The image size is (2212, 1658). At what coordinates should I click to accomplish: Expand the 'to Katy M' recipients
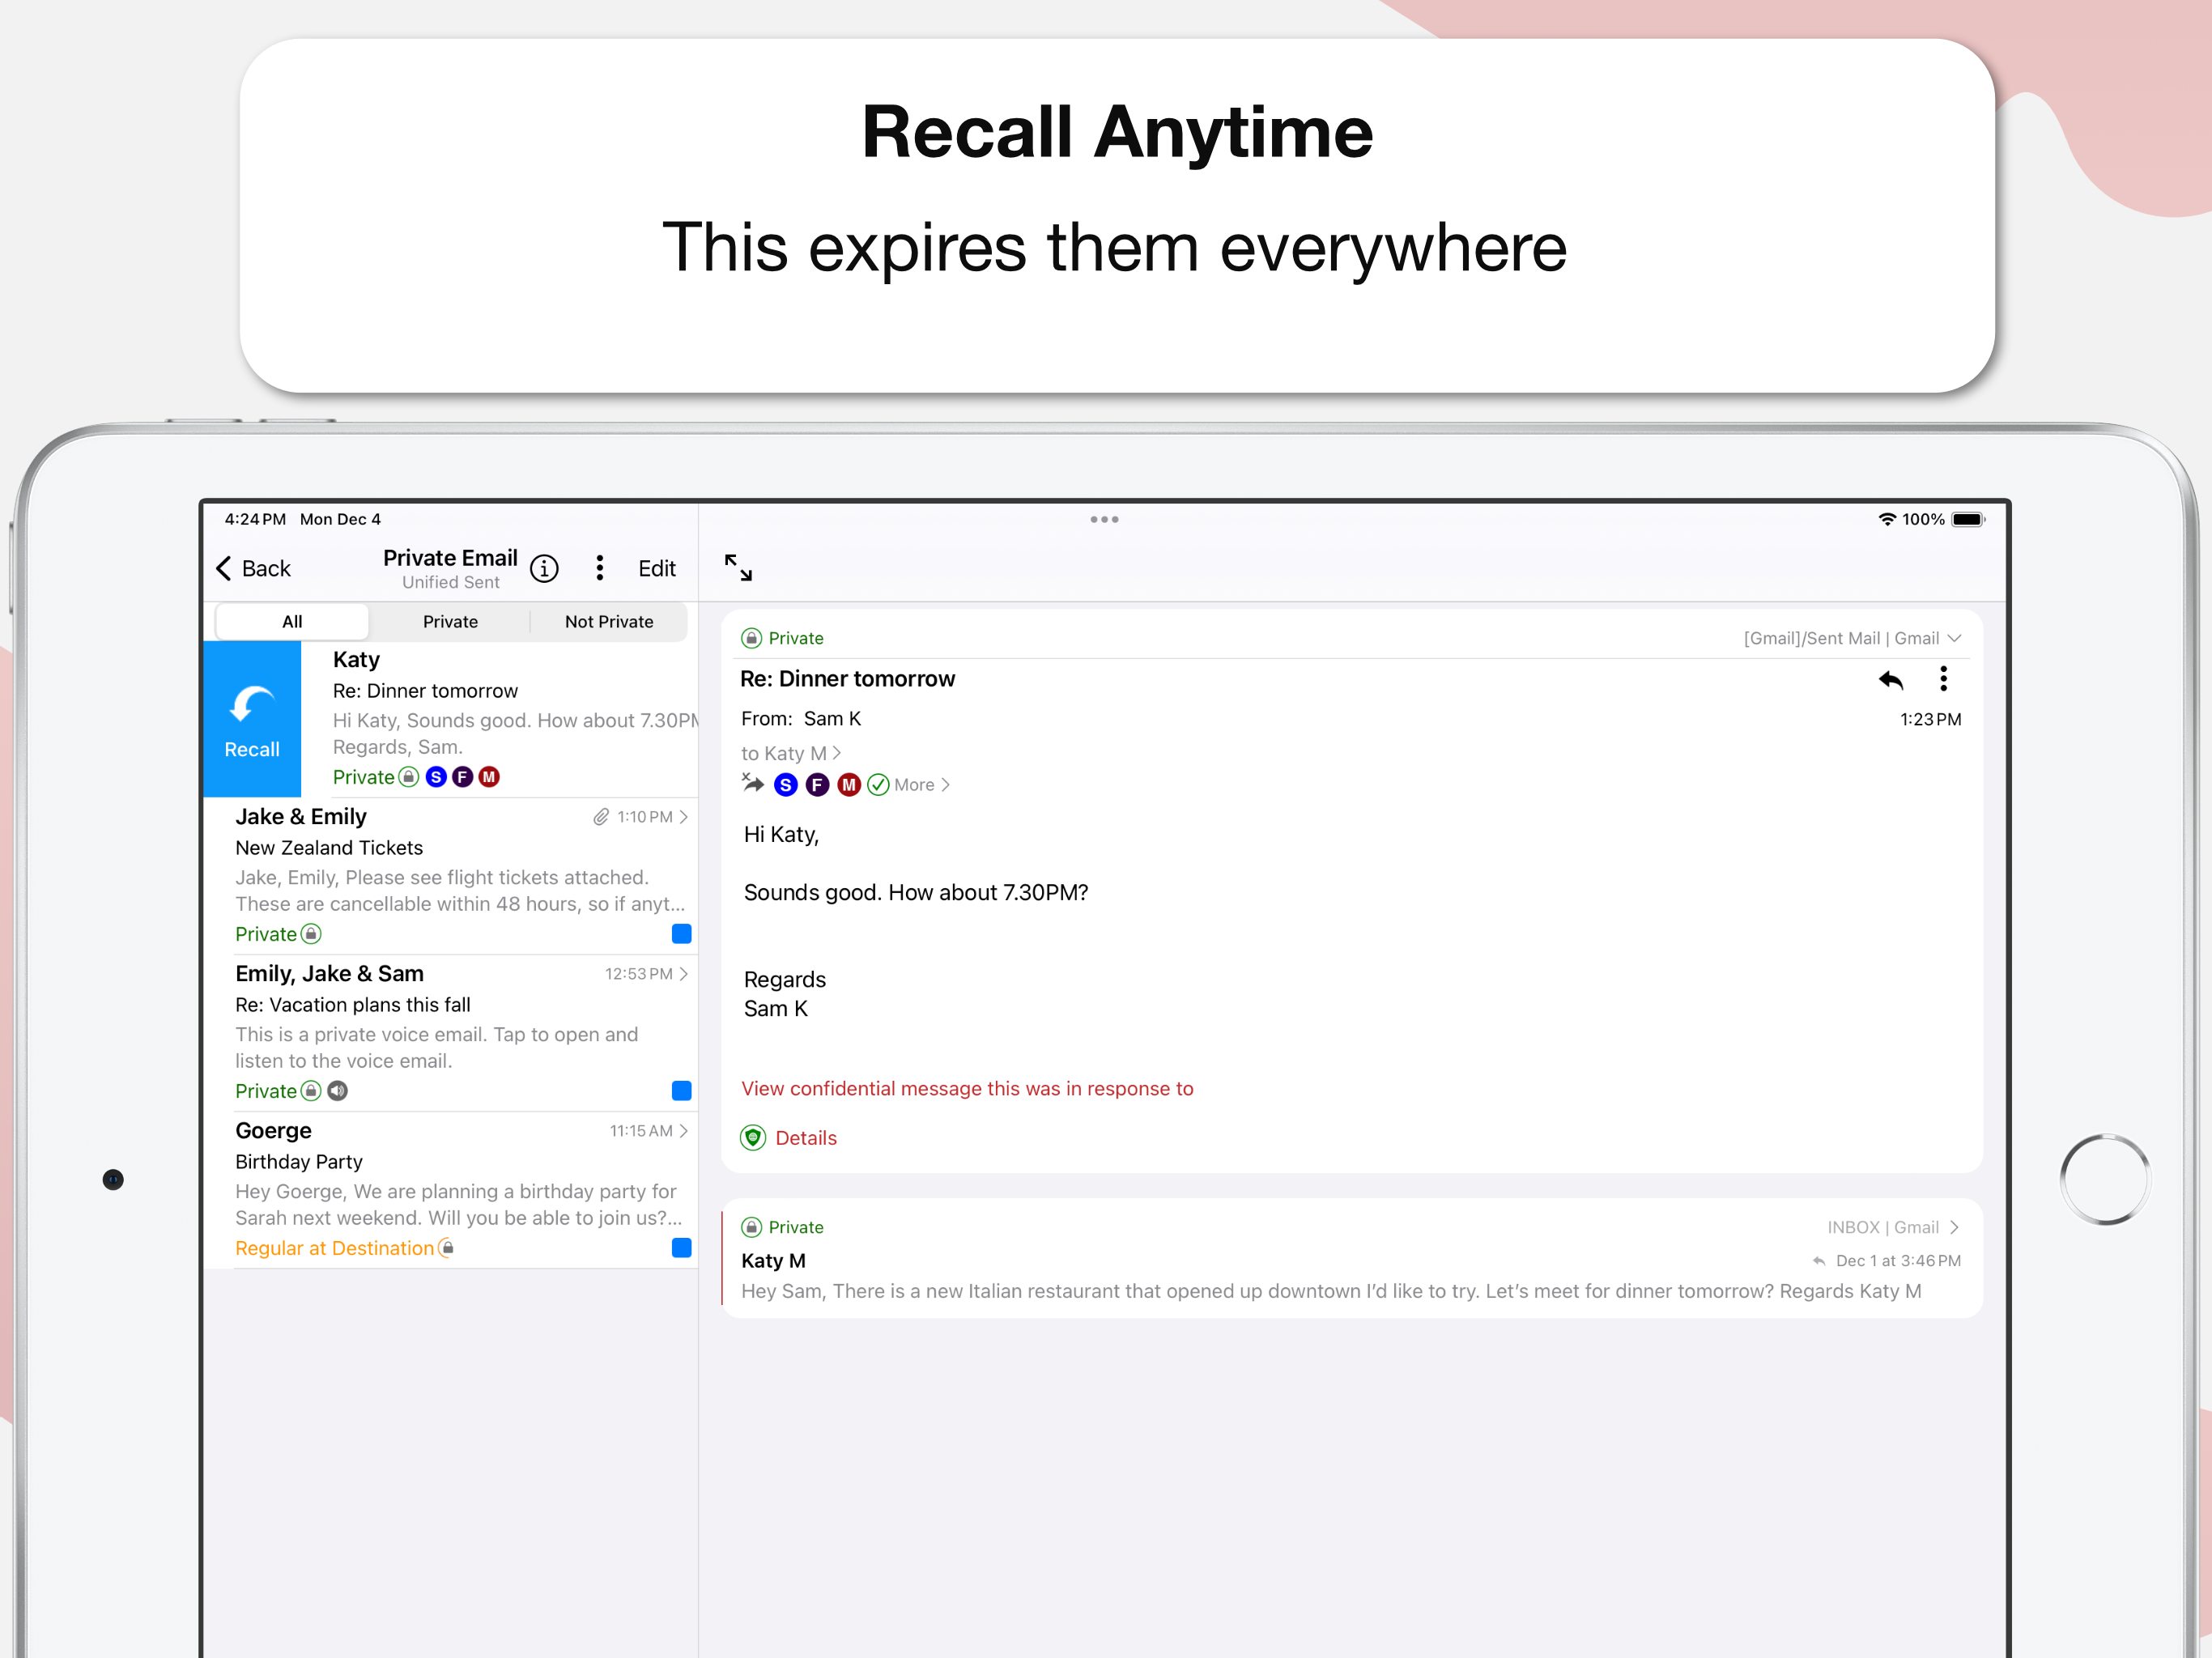791,753
